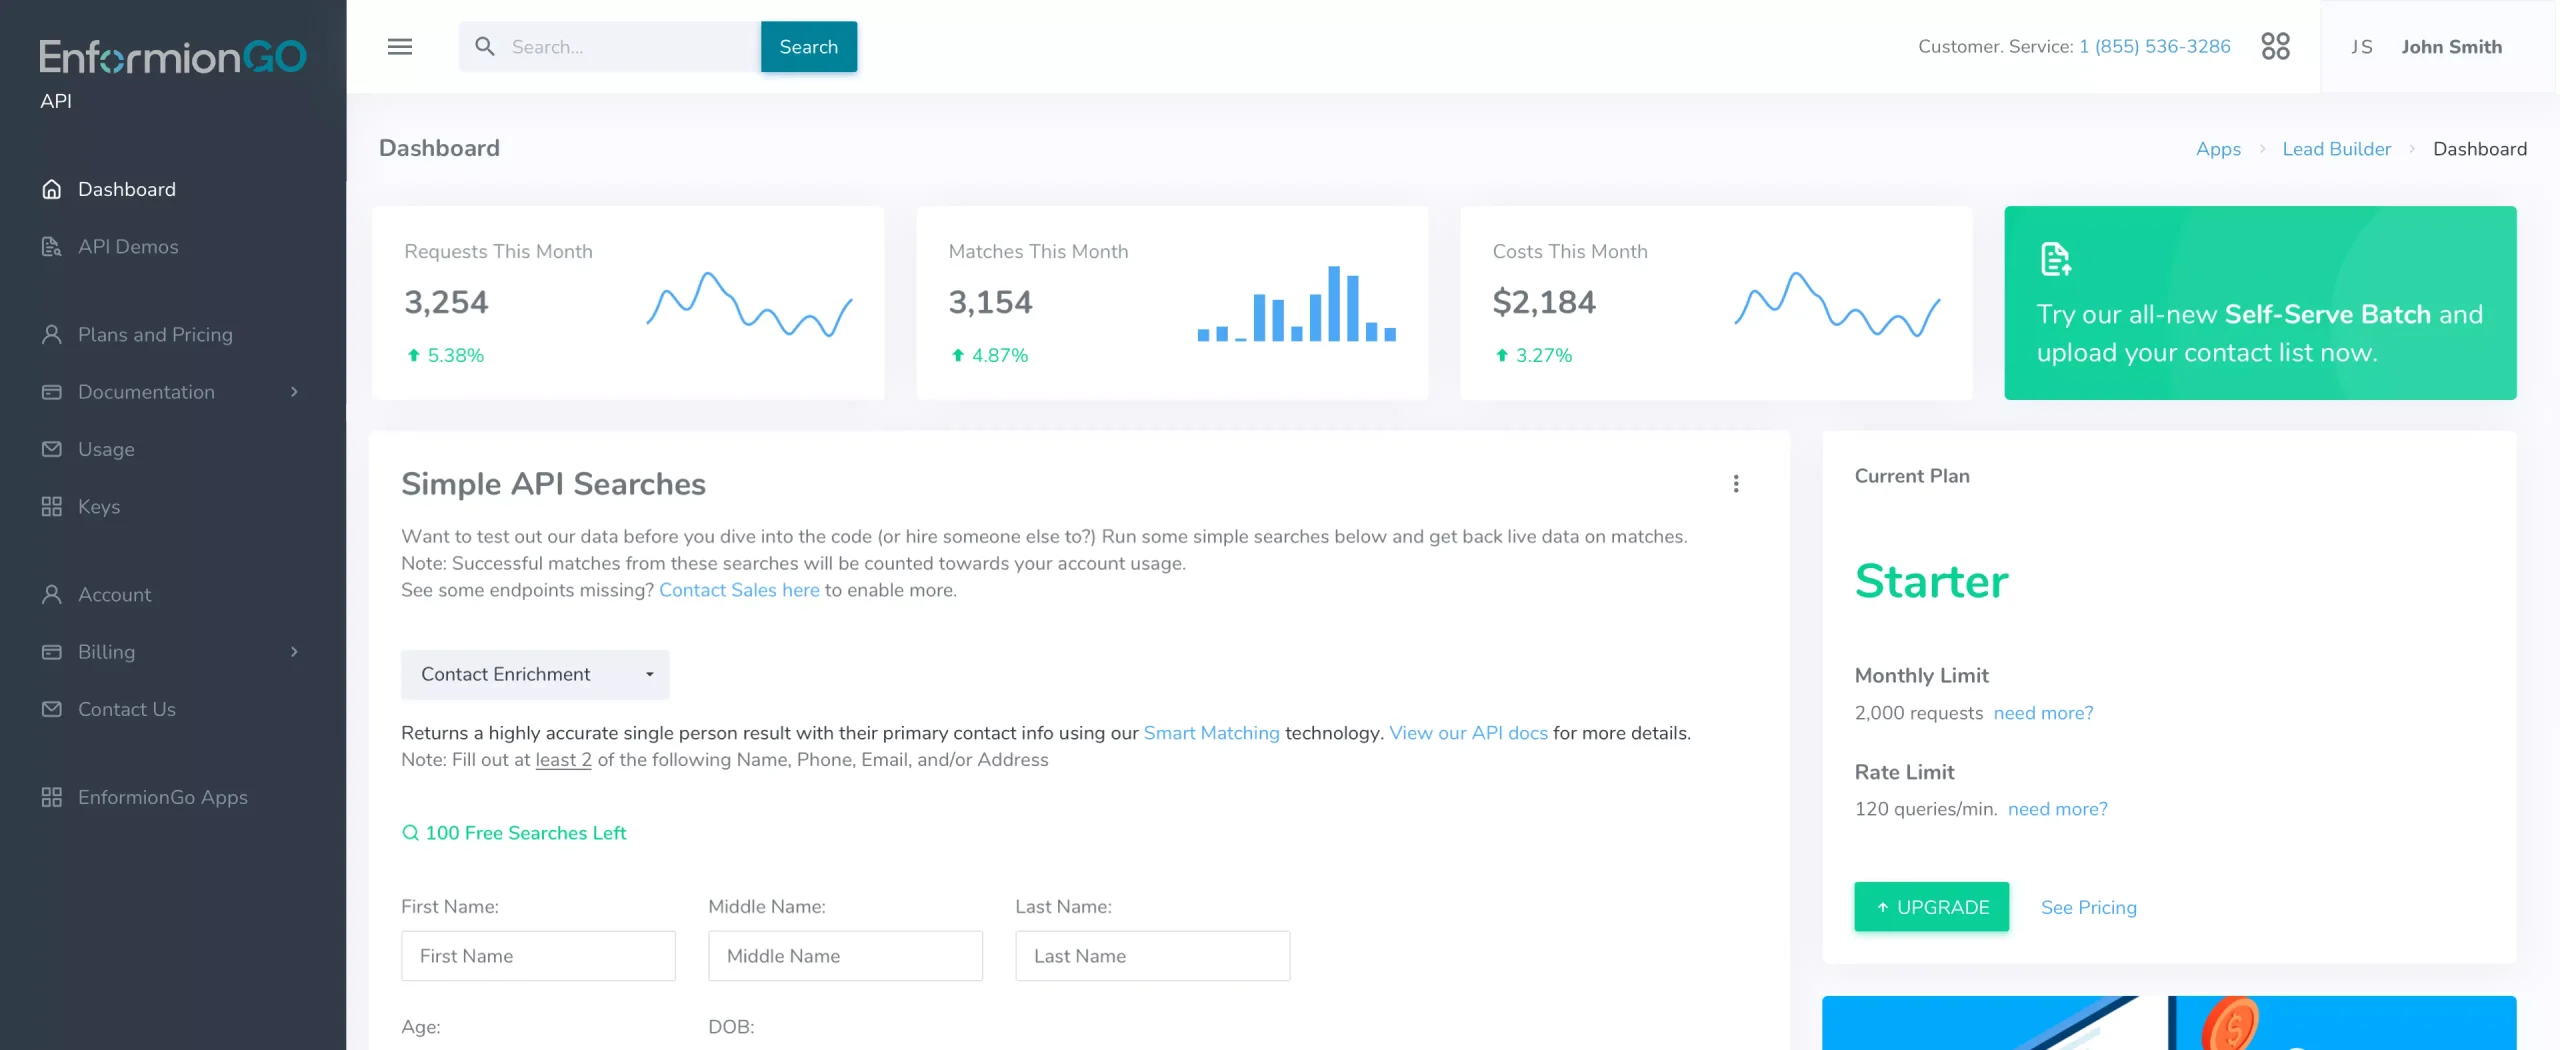Click the Starter plan name
The image size is (2560, 1050).
tap(1931, 581)
